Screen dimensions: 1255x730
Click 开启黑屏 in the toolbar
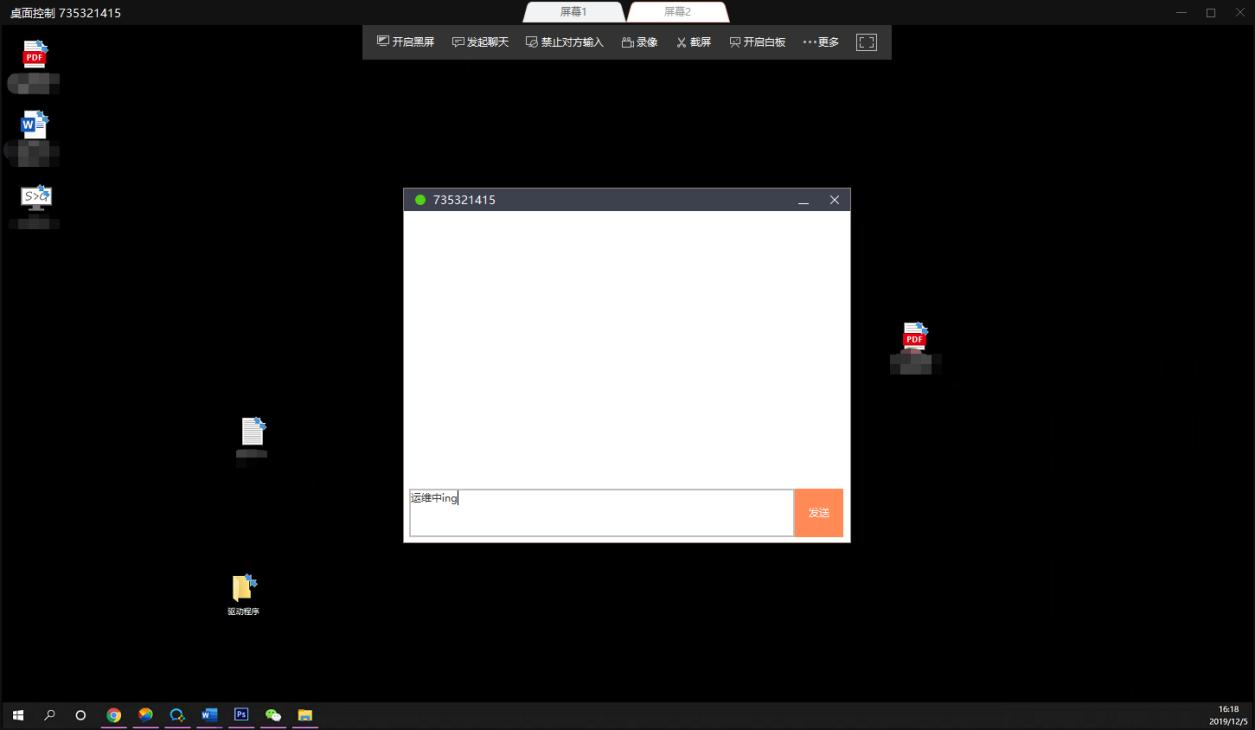click(405, 42)
